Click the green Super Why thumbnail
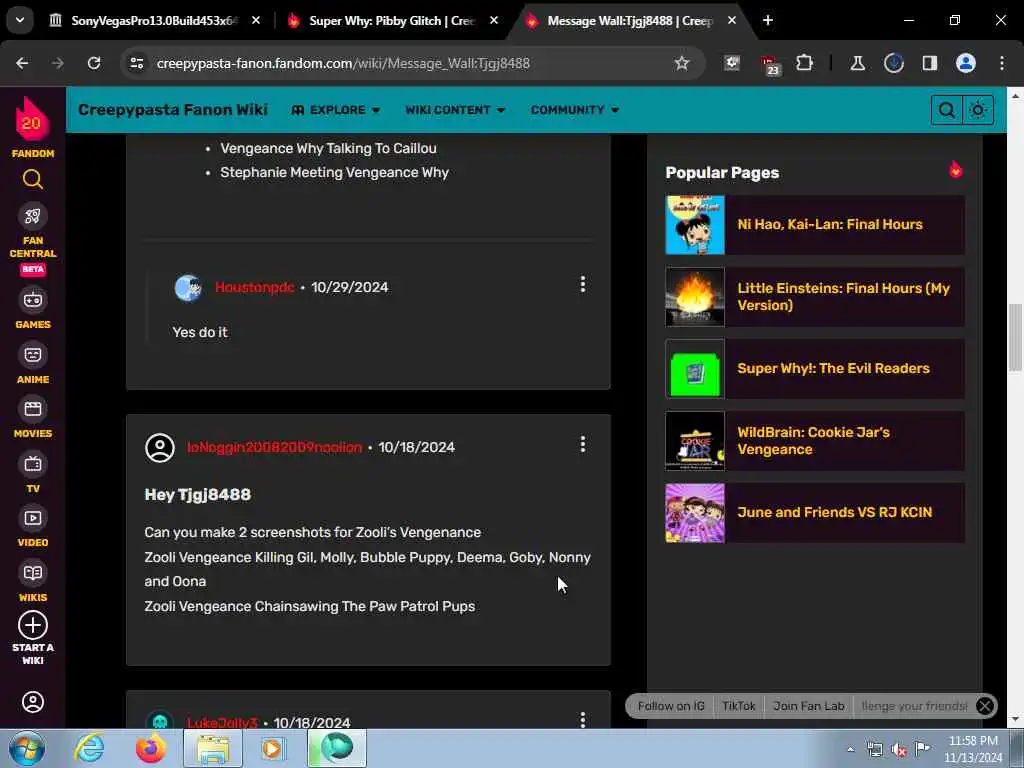This screenshot has width=1024, height=768. click(695, 368)
